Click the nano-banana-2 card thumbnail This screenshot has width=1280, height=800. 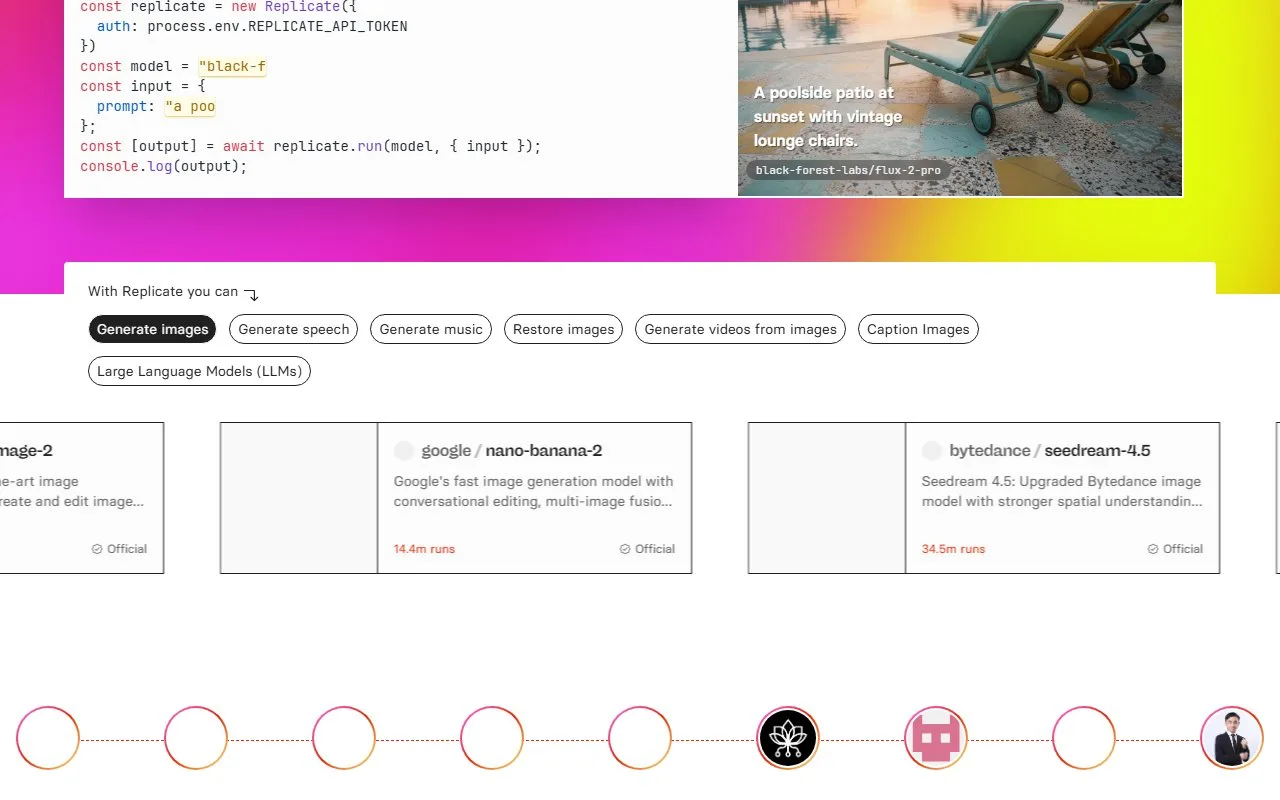(x=299, y=498)
